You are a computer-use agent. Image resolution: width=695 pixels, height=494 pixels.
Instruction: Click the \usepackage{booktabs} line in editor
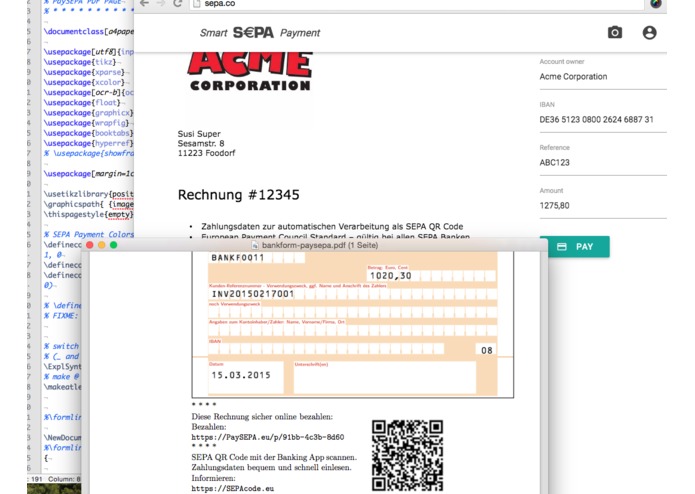click(89, 133)
